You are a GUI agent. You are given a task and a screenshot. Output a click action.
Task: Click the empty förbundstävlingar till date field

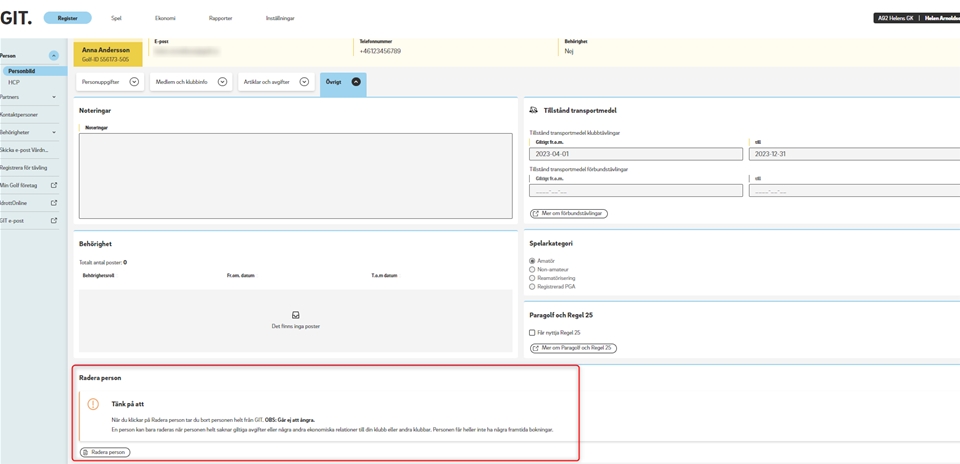pyautogui.click(x=855, y=191)
